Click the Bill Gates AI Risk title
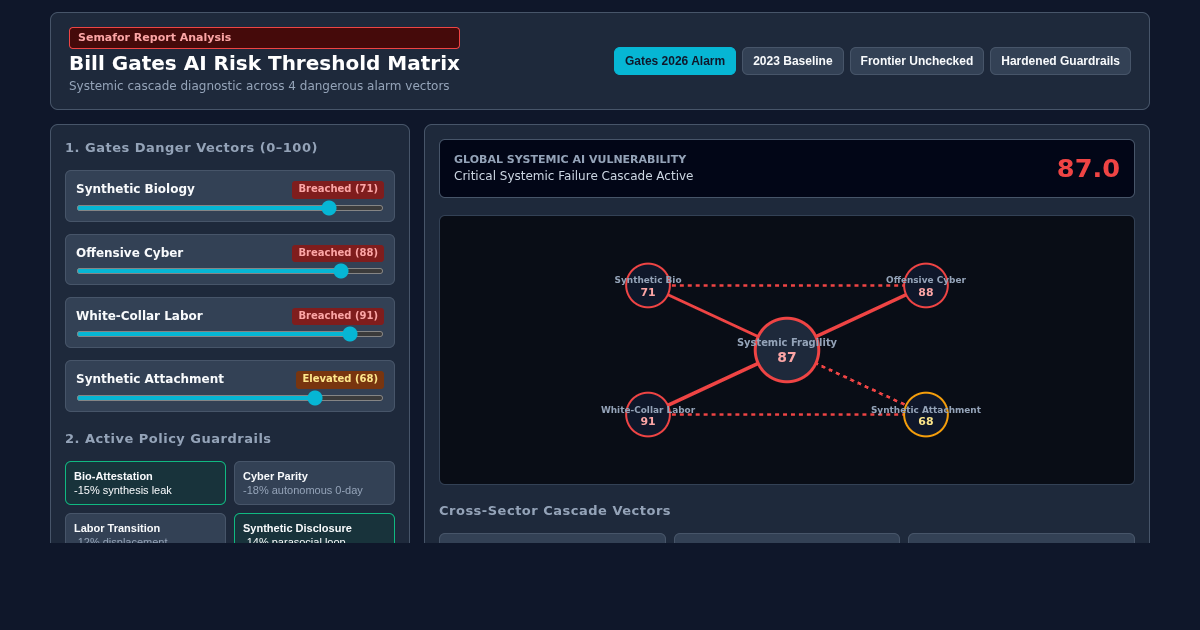 coord(264,63)
